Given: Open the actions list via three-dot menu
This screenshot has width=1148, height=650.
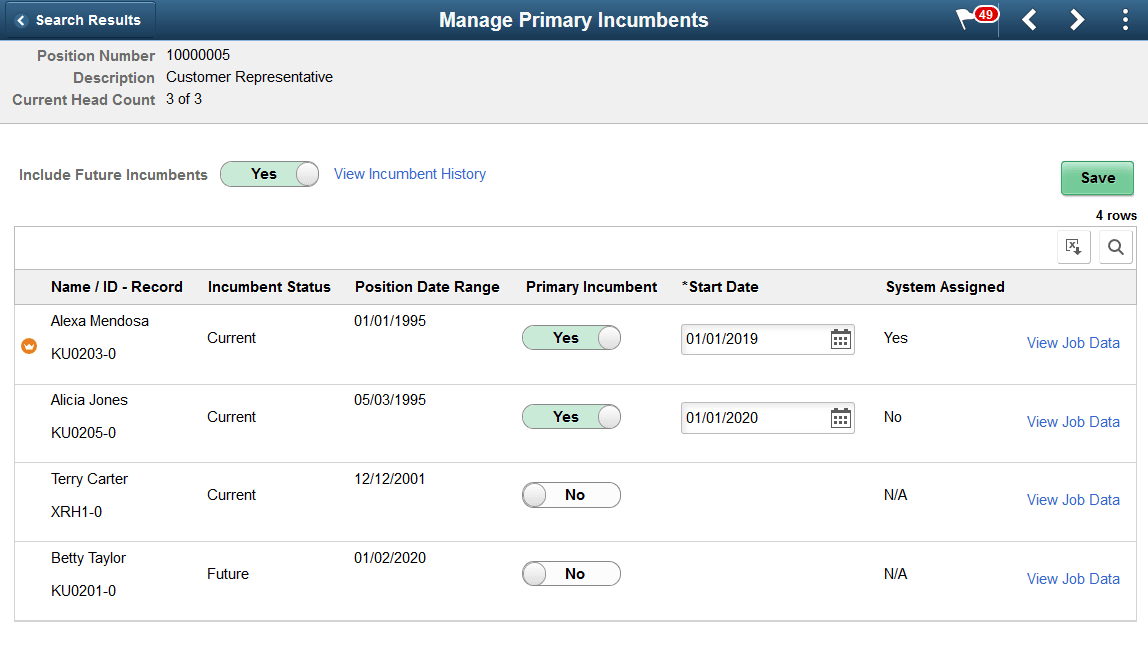Looking at the screenshot, I should 1124,19.
